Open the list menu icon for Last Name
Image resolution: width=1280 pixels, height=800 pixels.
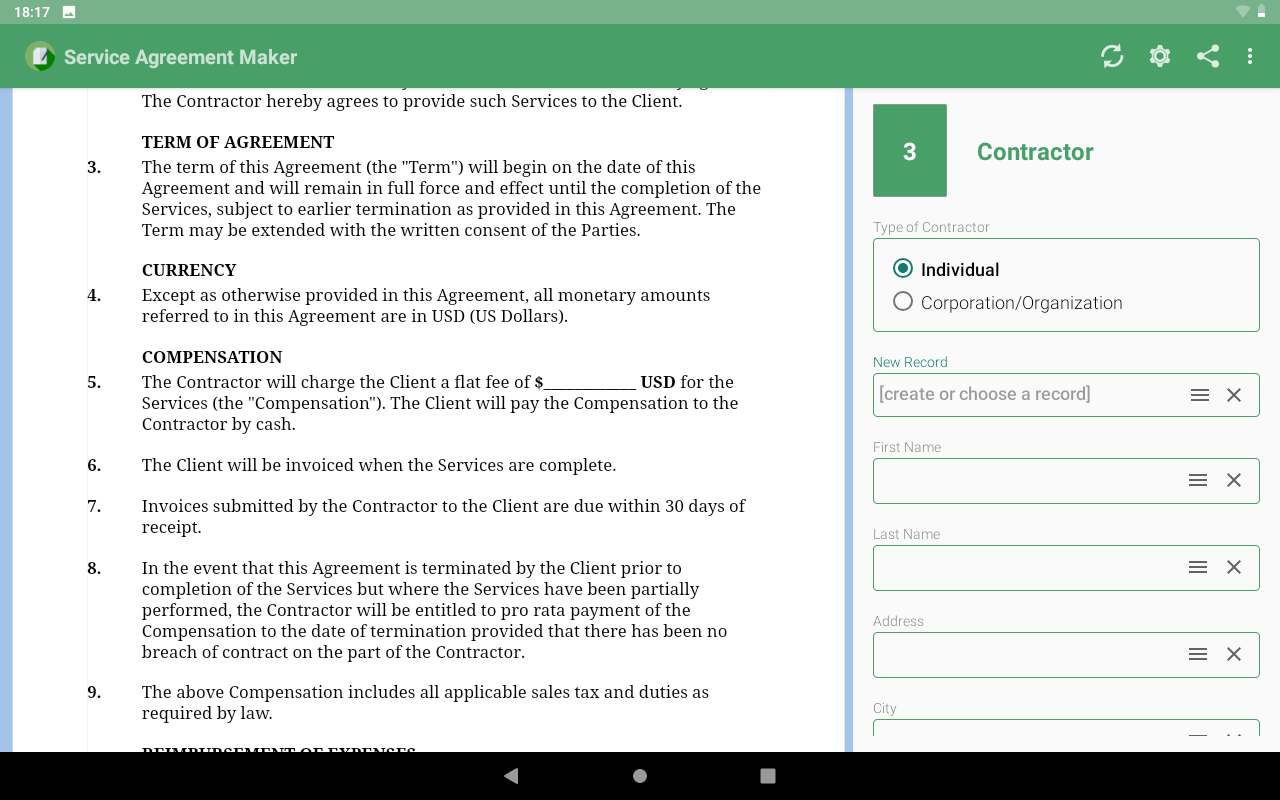click(1198, 567)
